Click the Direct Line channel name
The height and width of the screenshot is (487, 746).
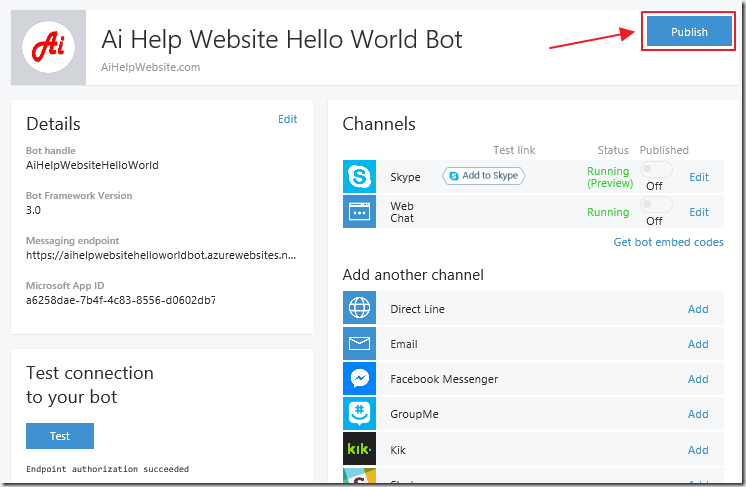coord(417,309)
